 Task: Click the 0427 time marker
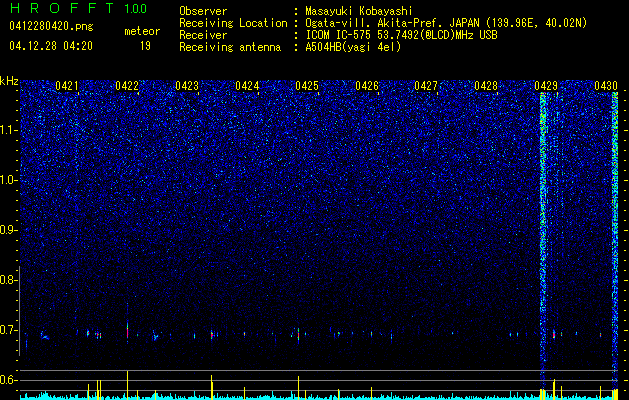pyautogui.click(x=426, y=86)
